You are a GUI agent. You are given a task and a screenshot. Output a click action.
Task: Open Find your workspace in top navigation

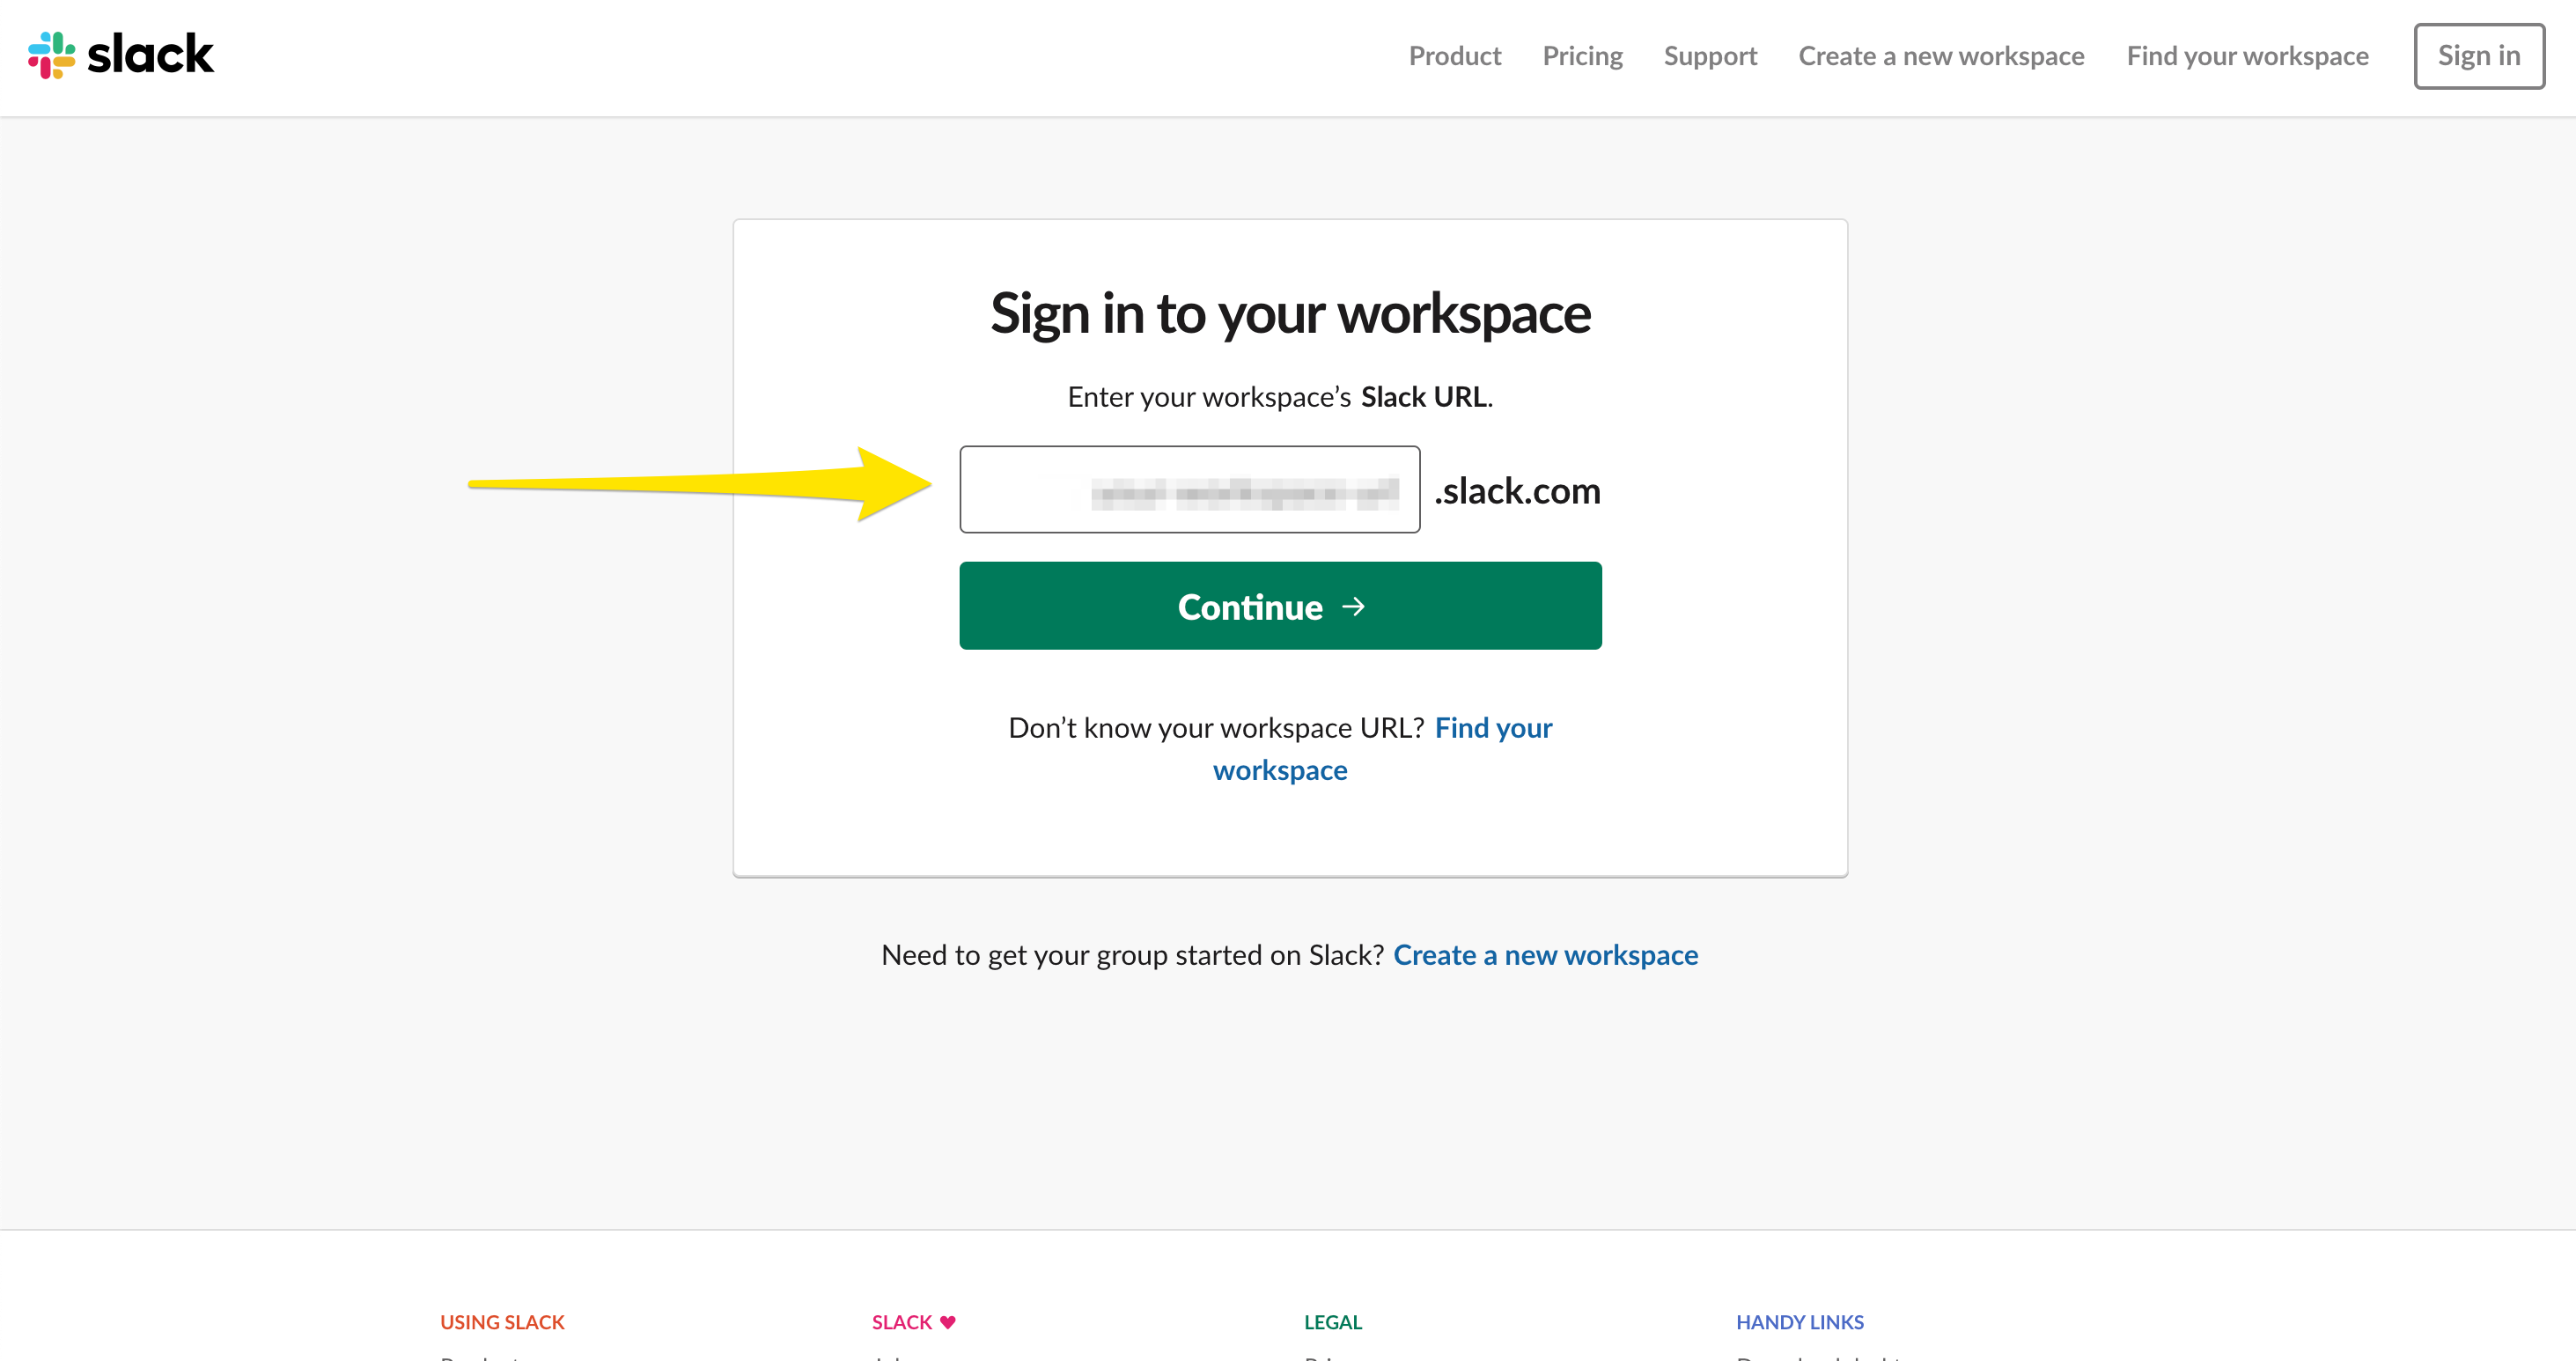click(2247, 56)
